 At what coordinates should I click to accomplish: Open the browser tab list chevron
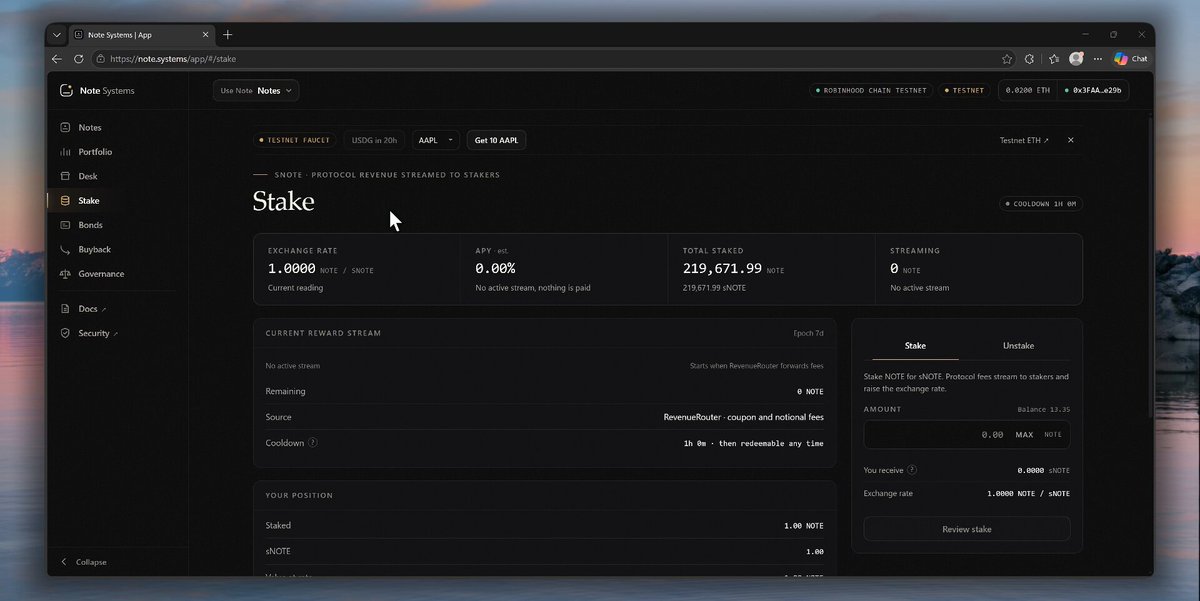pyautogui.click(x=57, y=35)
